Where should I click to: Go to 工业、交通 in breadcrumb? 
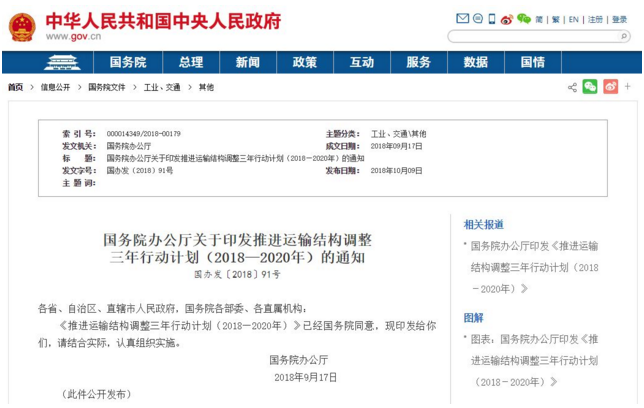pos(162,87)
